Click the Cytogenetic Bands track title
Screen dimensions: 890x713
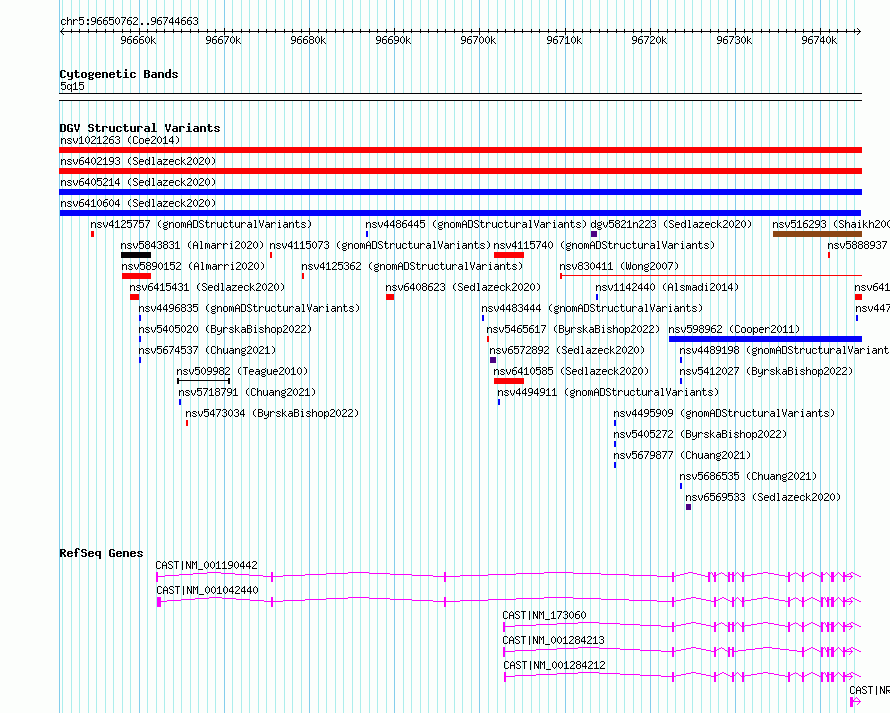[x=119, y=74]
